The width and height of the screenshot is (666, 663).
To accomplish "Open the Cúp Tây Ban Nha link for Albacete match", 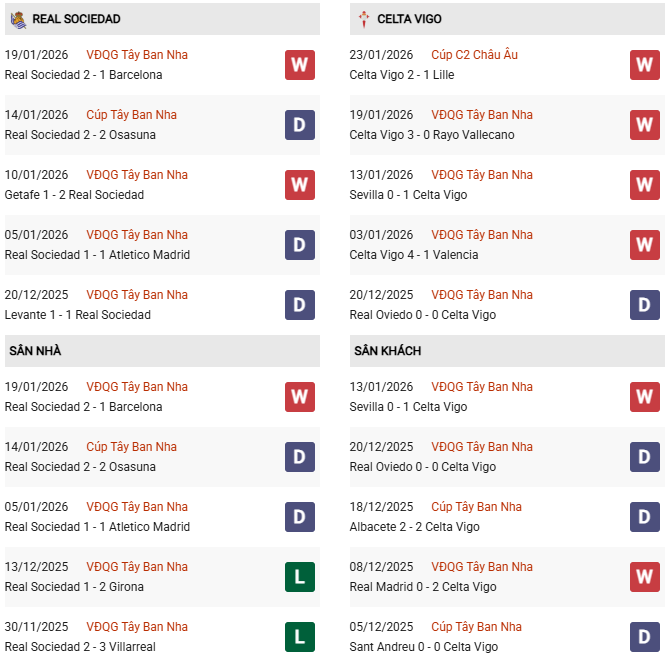I will click(x=476, y=507).
